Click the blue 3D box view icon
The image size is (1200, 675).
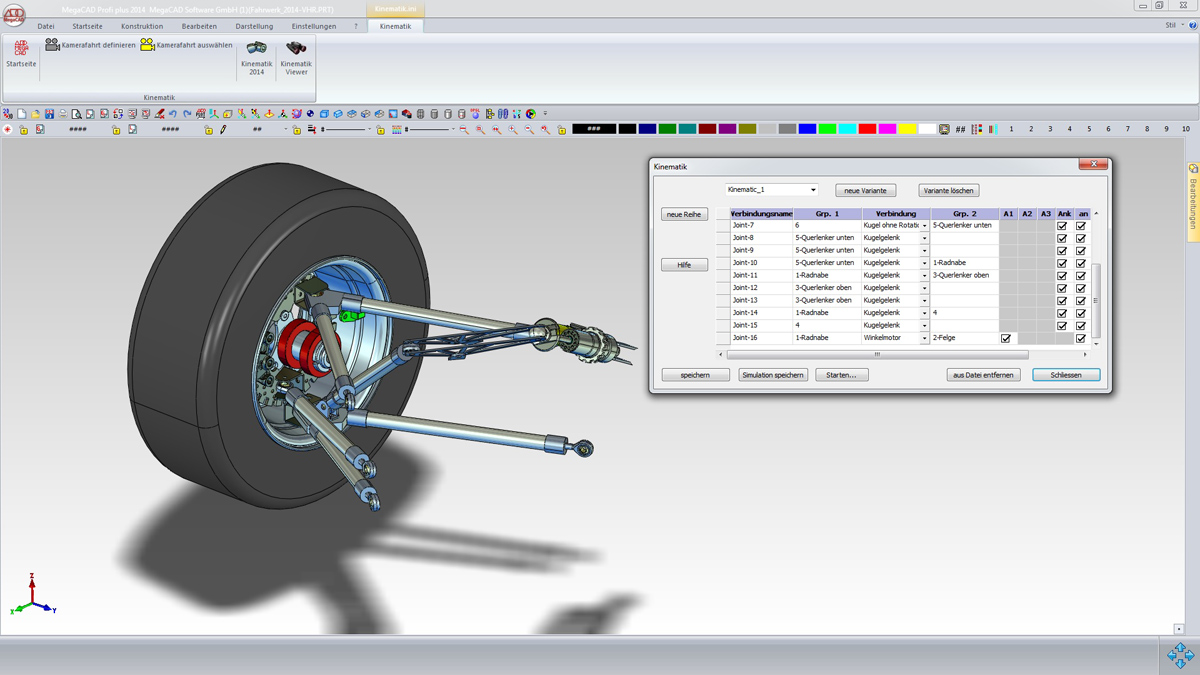click(324, 114)
